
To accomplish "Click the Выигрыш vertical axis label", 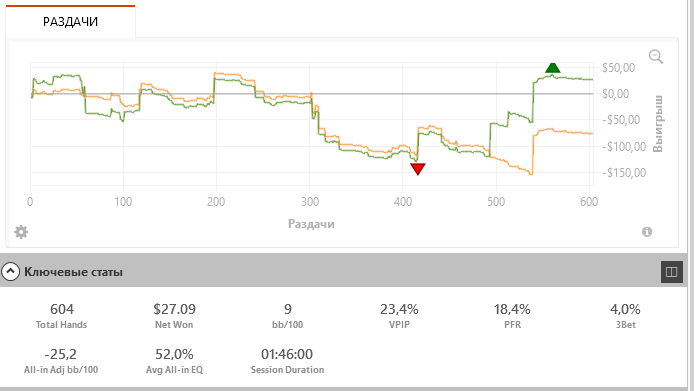I will point(658,123).
